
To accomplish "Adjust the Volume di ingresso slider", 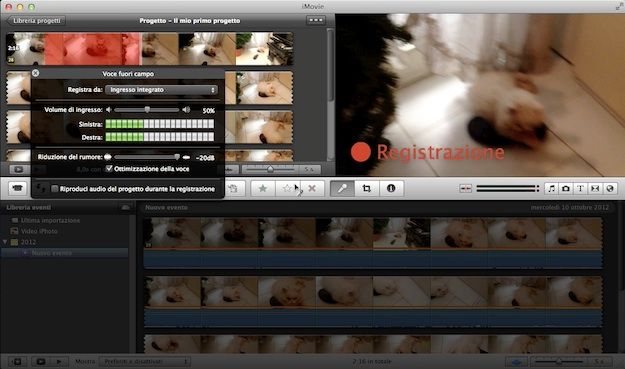I will pos(147,110).
